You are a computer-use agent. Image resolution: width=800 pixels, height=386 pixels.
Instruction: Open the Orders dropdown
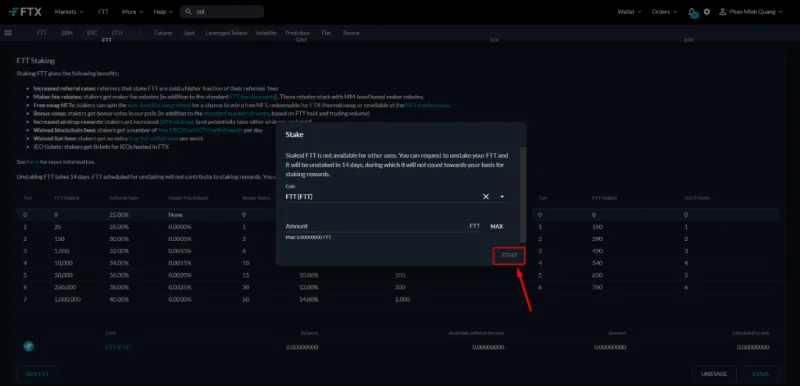(x=664, y=12)
